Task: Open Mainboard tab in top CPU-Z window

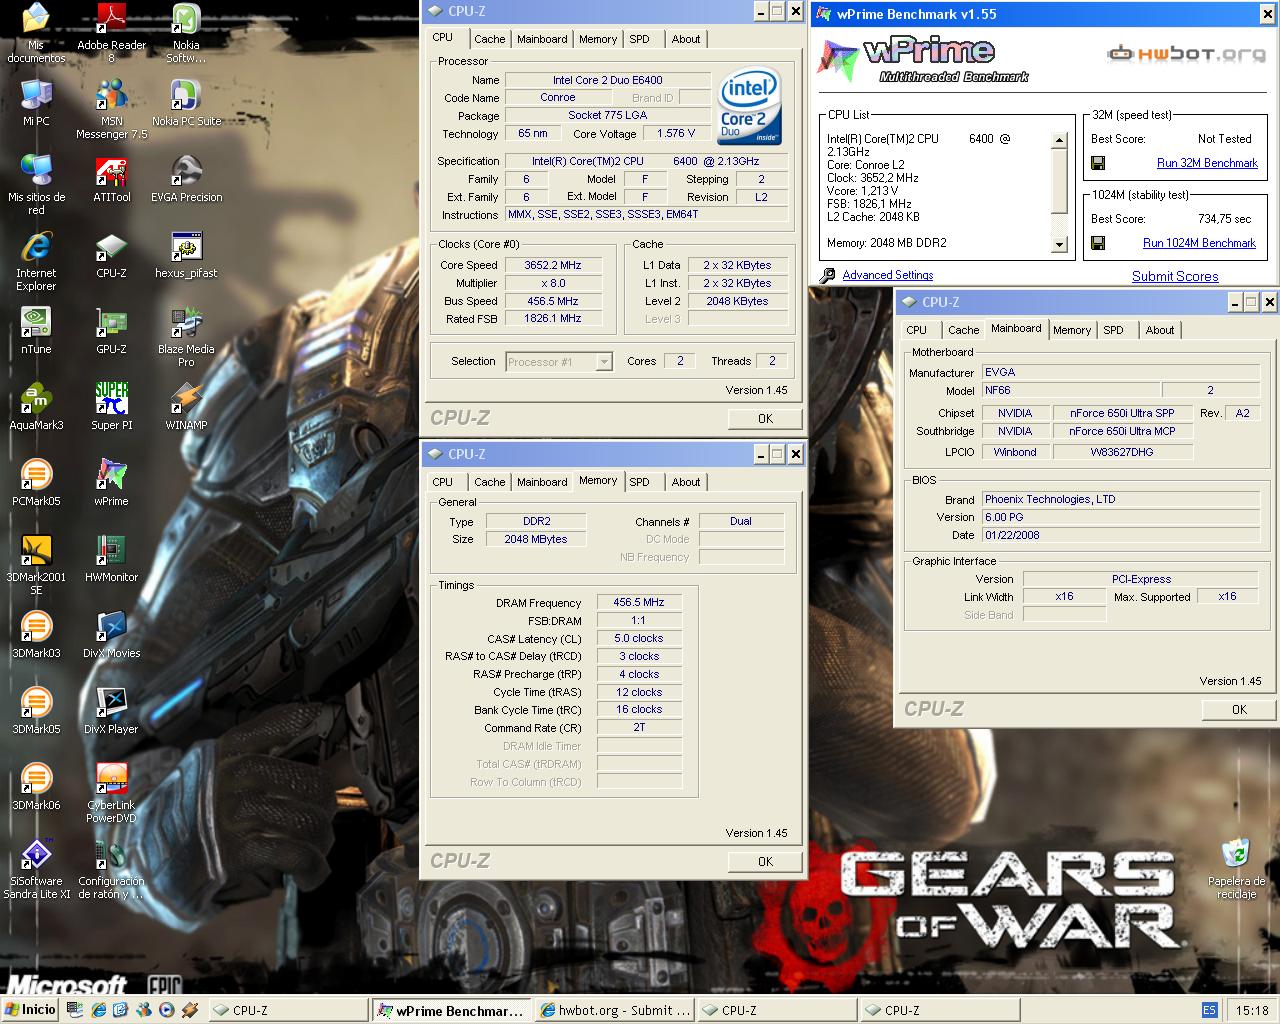Action: 542,39
